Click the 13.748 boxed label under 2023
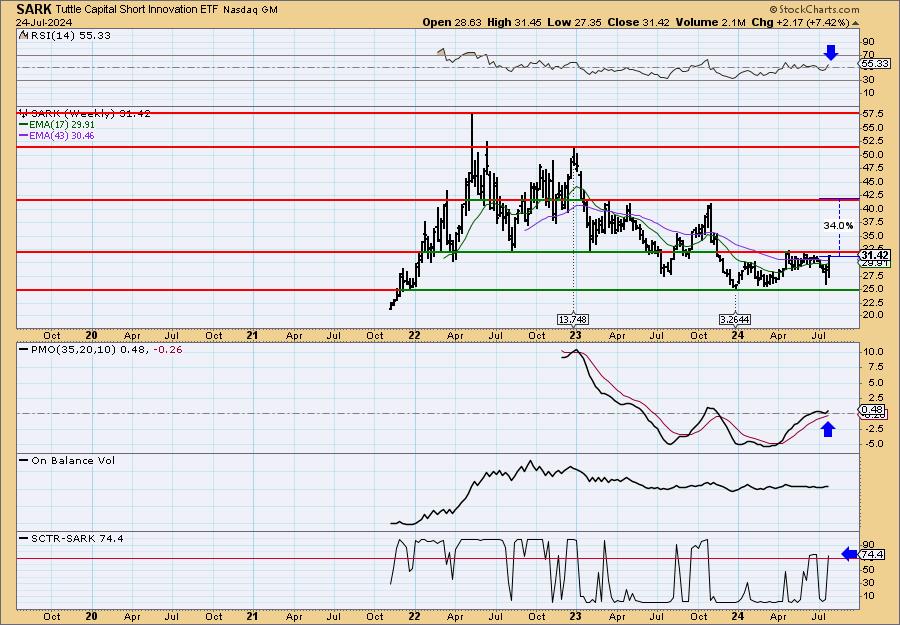The image size is (900, 625). point(573,319)
